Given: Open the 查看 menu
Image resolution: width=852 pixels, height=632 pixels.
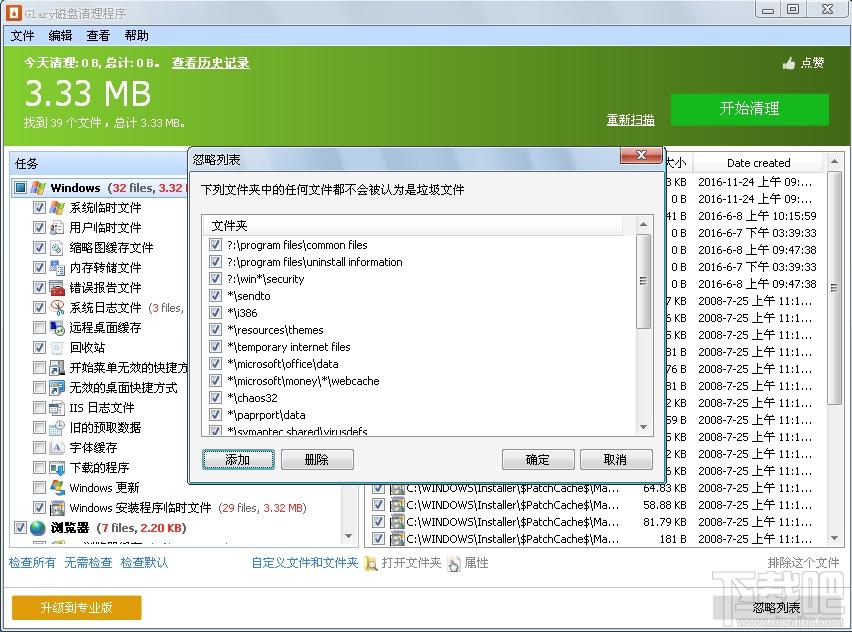Looking at the screenshot, I should click(98, 35).
